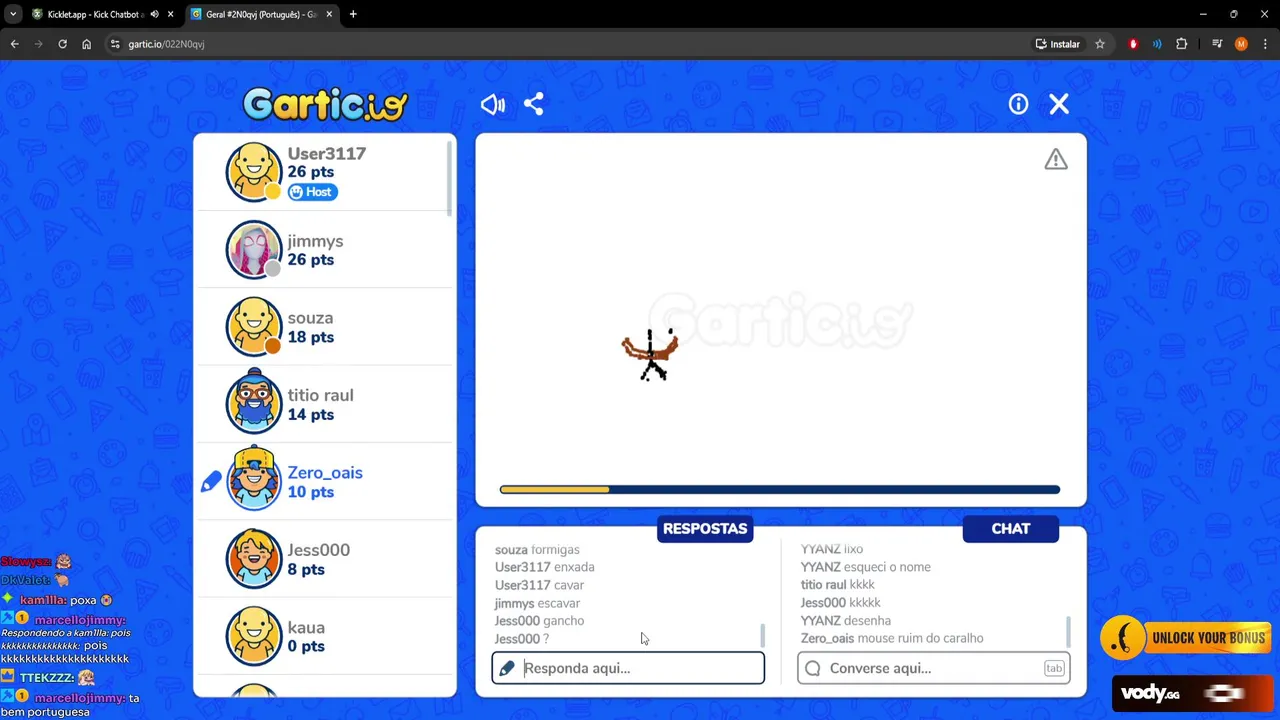Click the pencil icon beside Zero_oais
Viewport: 1280px width, 720px height.
(x=211, y=482)
